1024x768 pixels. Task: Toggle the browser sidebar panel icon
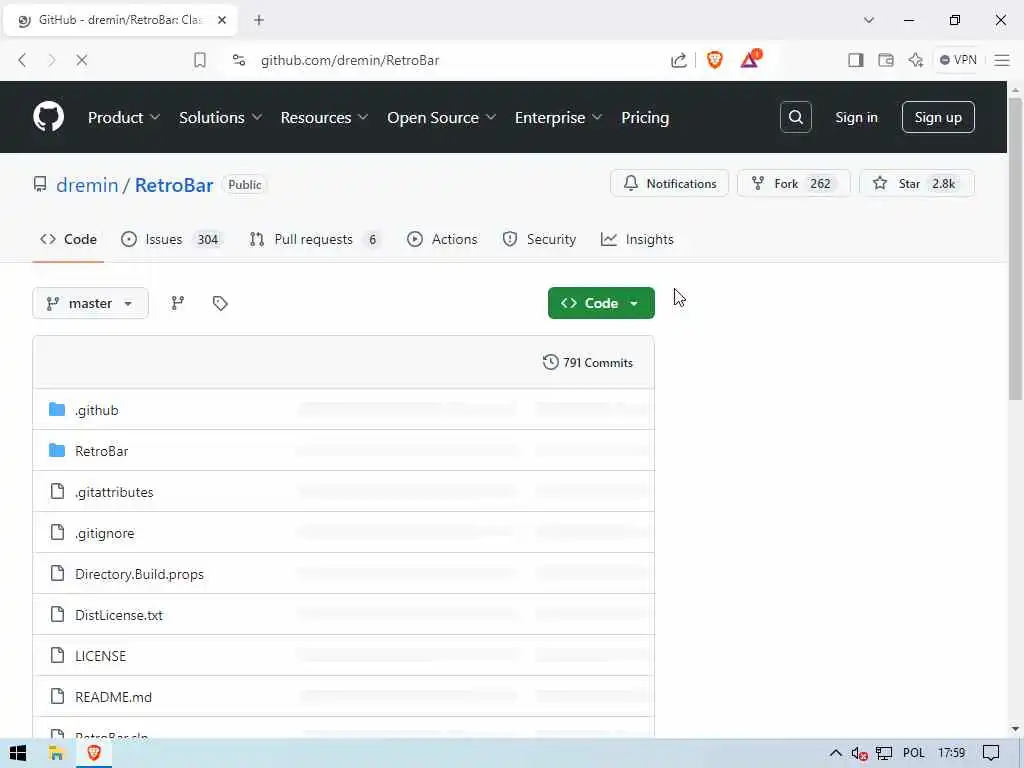856,60
